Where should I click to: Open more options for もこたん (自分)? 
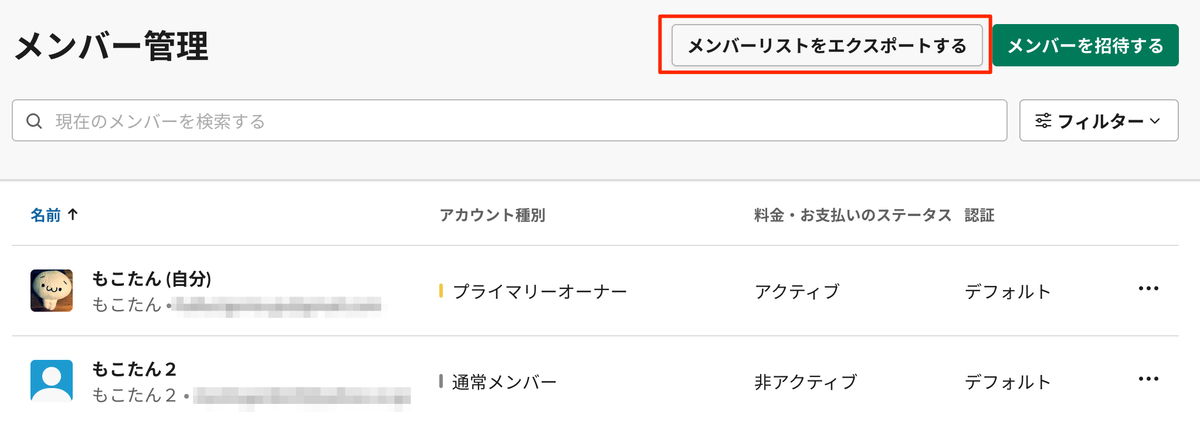pyautogui.click(x=1148, y=289)
